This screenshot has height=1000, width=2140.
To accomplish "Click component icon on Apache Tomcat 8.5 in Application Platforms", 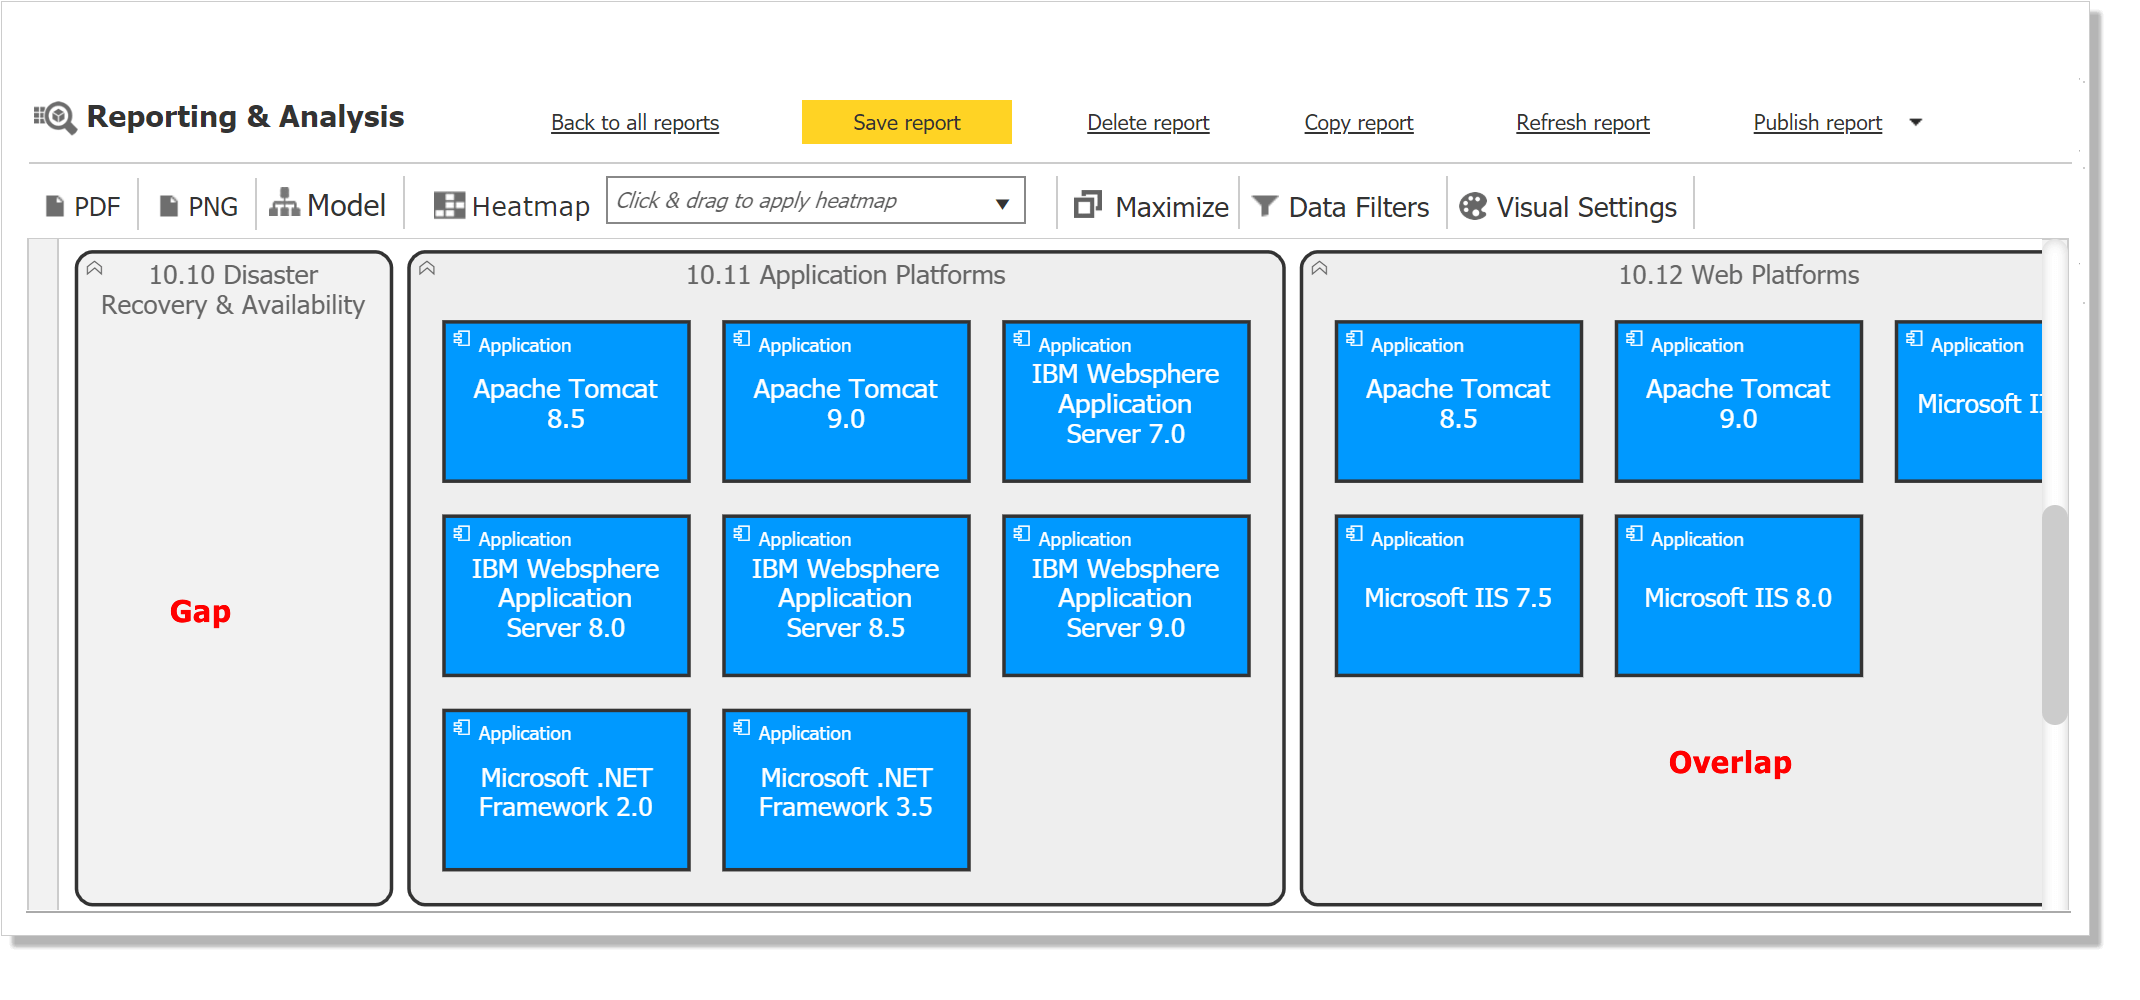I will 462,338.
